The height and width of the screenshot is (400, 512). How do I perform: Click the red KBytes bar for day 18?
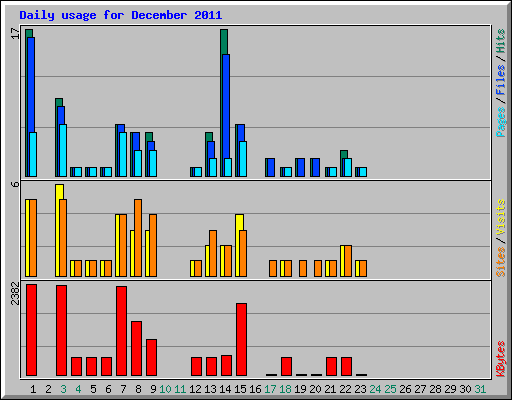point(286,367)
